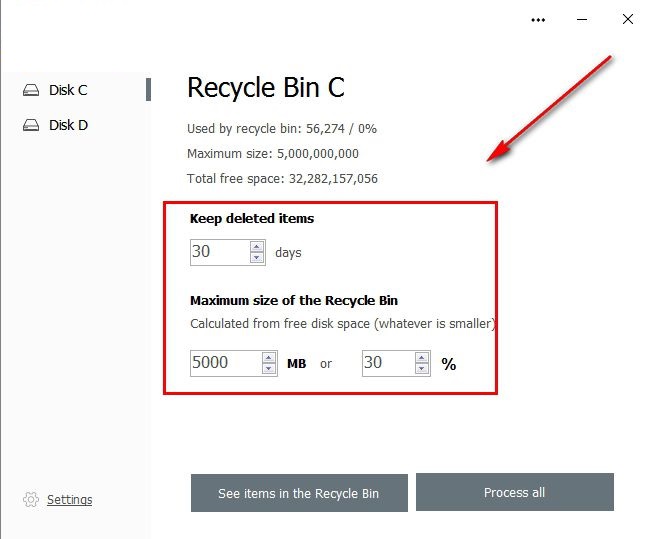Click 'Used by recycle bin: 56,274 / 0%' text
The image size is (651, 539).
coord(282,129)
